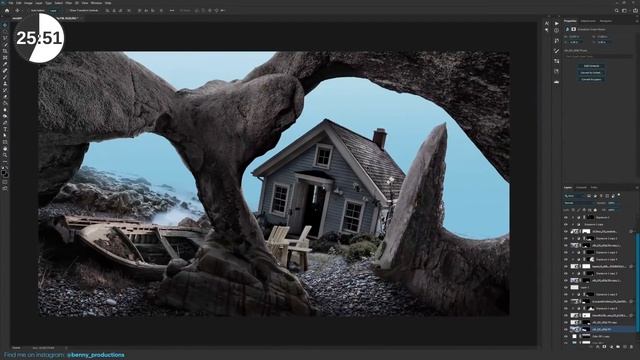Open the search icon at top right

(x=617, y=11)
